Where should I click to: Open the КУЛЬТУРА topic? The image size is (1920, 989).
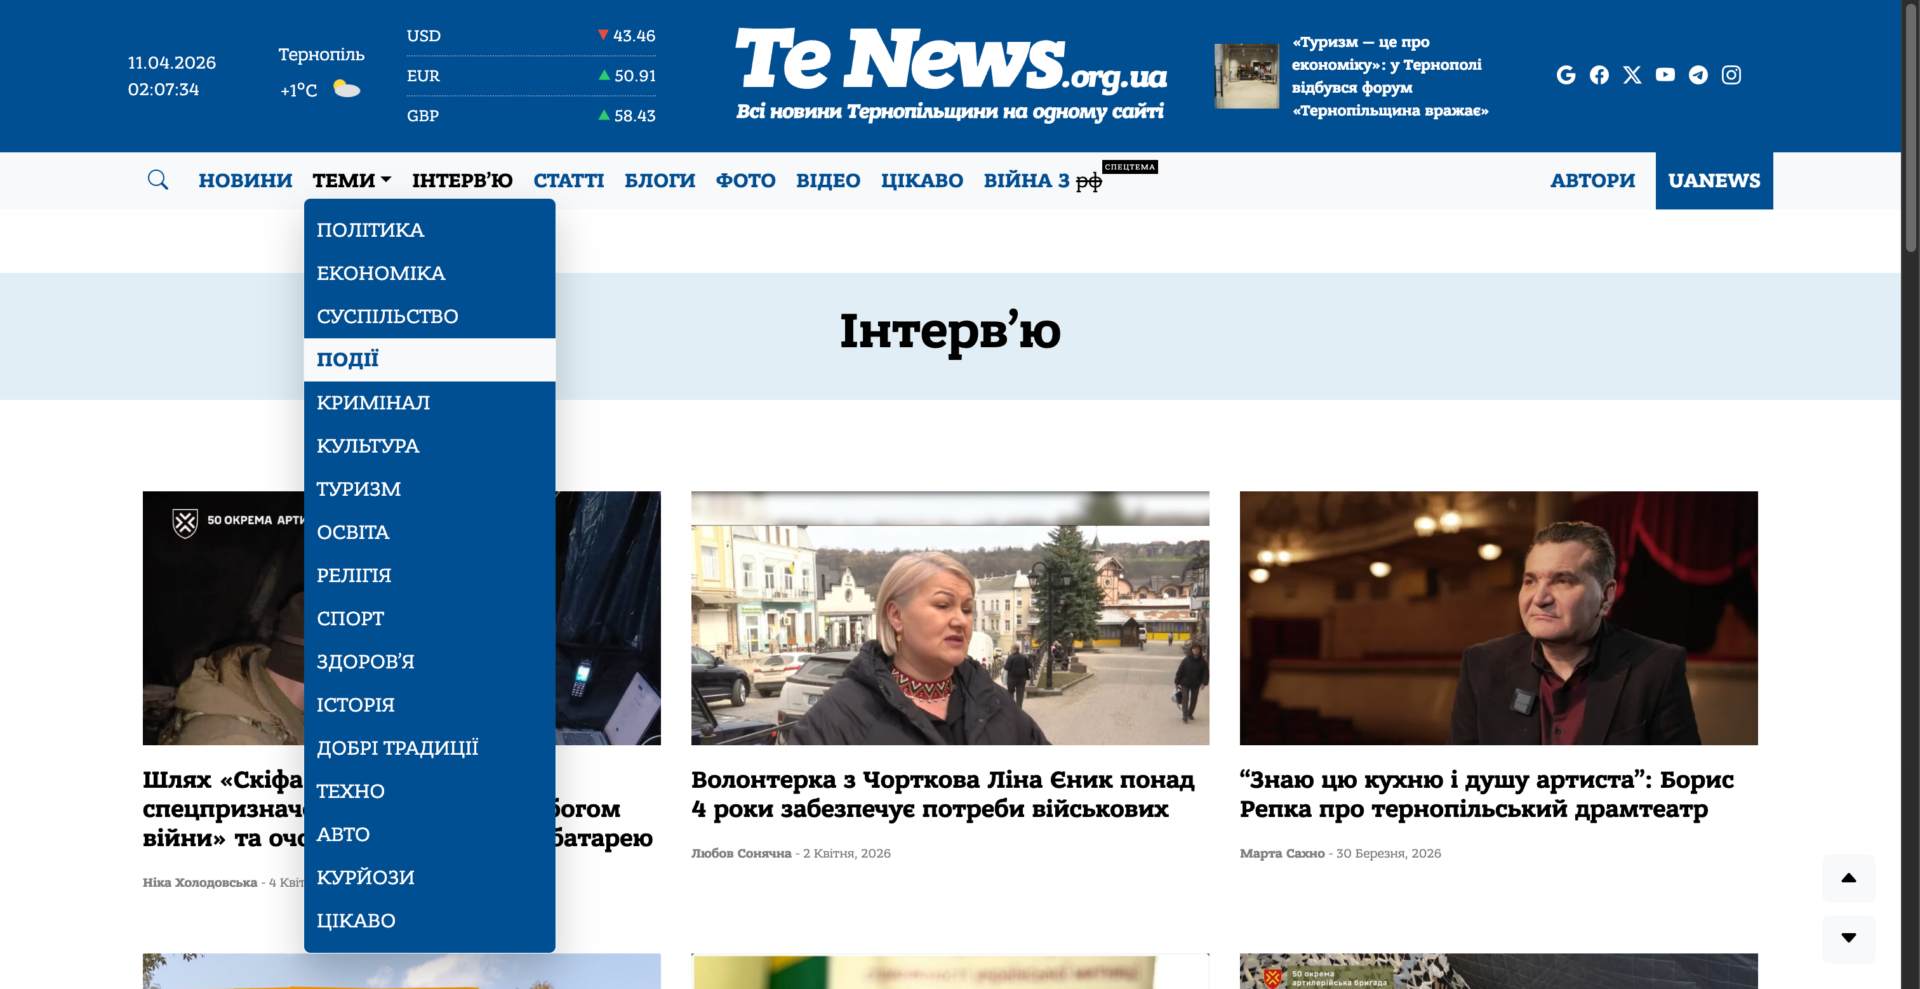point(429,446)
